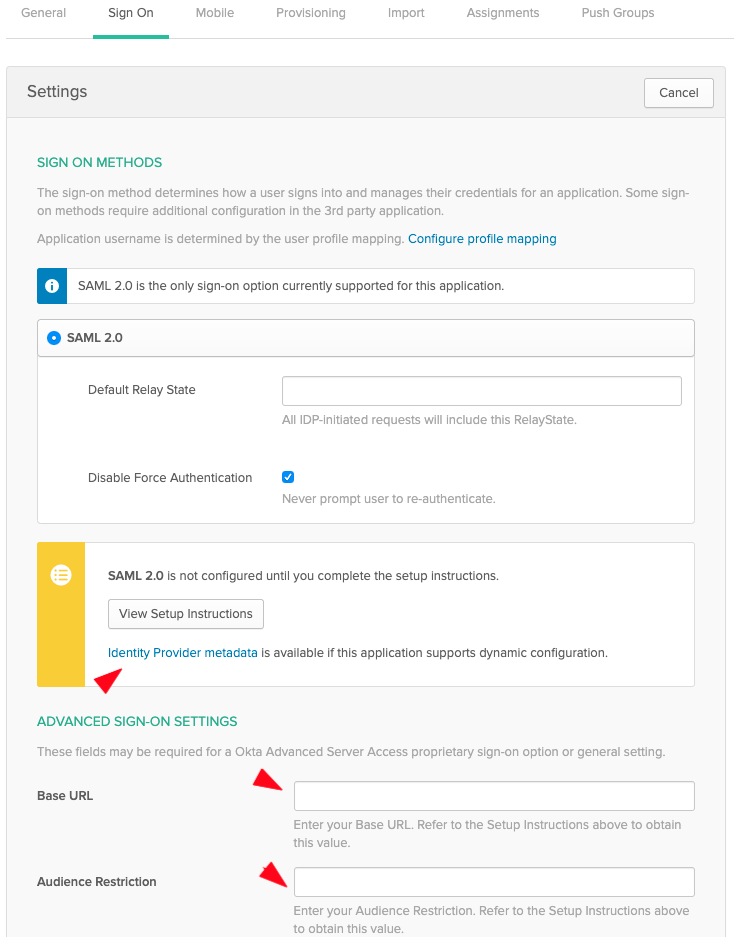Focus the Base URL input field
The height and width of the screenshot is (937, 734).
(494, 796)
